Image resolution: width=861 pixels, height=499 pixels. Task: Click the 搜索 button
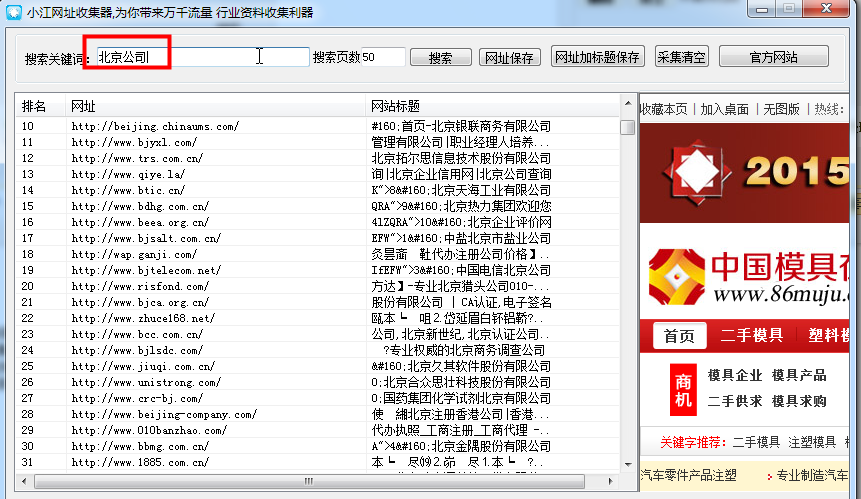pos(440,58)
